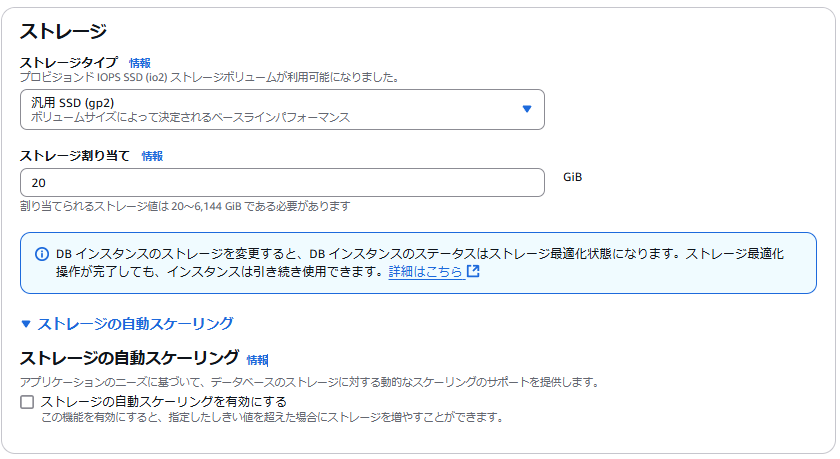
Task: Open the 情報 link next to ストレージの自動スケーリング heading
Action: tap(257, 360)
